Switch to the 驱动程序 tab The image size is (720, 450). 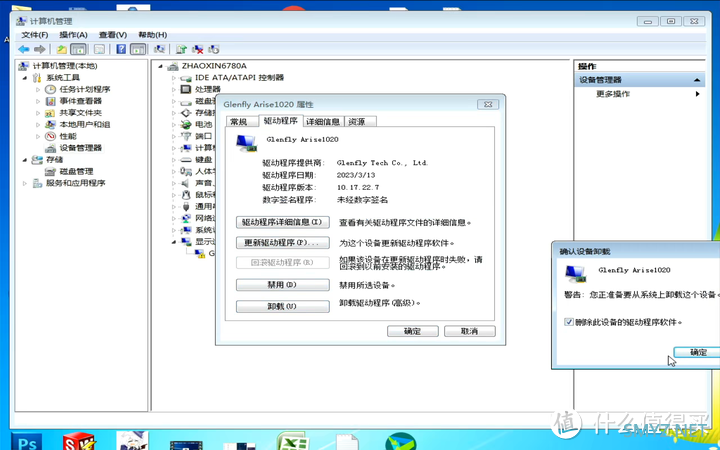pyautogui.click(x=281, y=121)
